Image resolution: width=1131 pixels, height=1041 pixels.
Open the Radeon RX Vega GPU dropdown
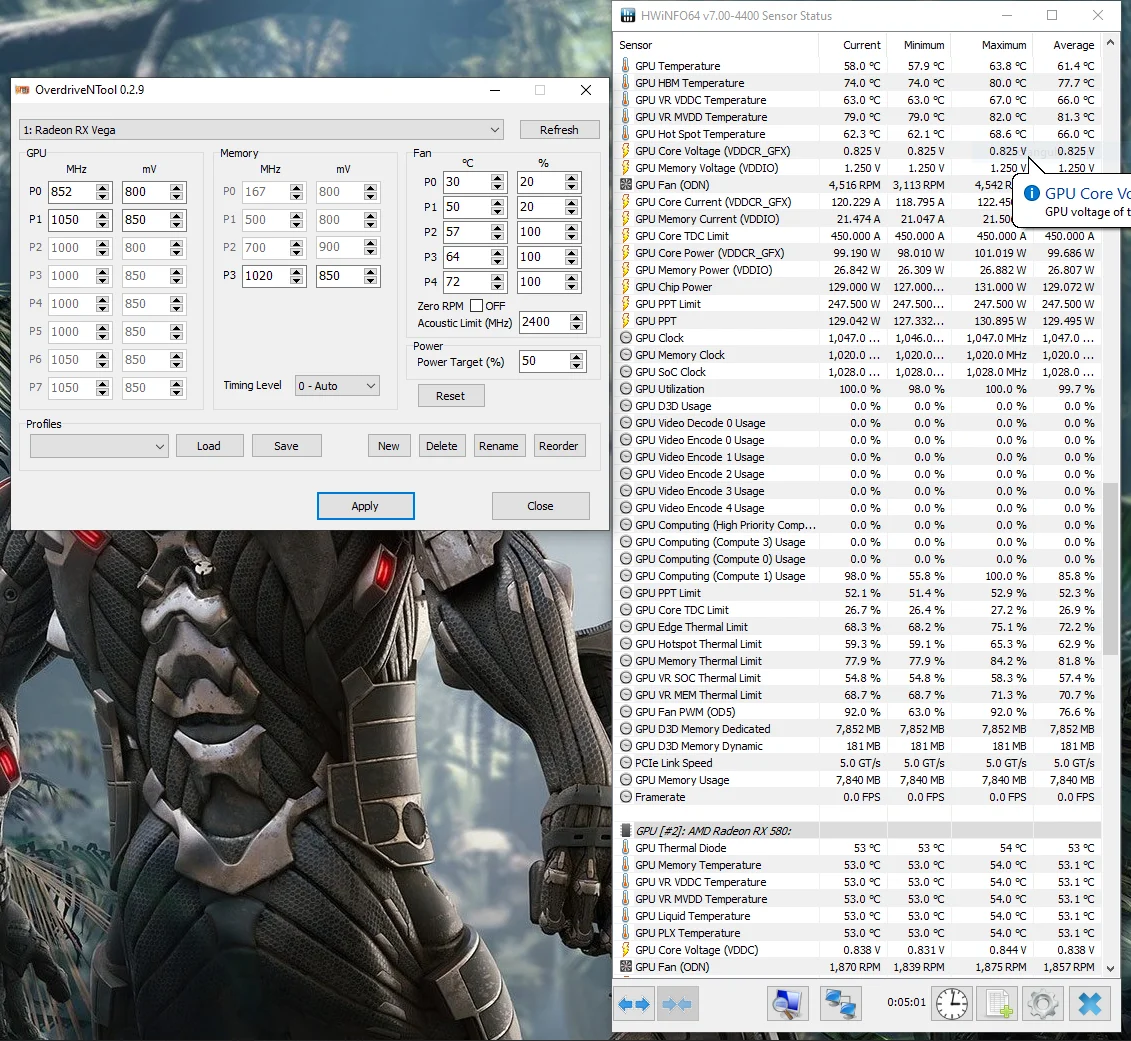[261, 130]
